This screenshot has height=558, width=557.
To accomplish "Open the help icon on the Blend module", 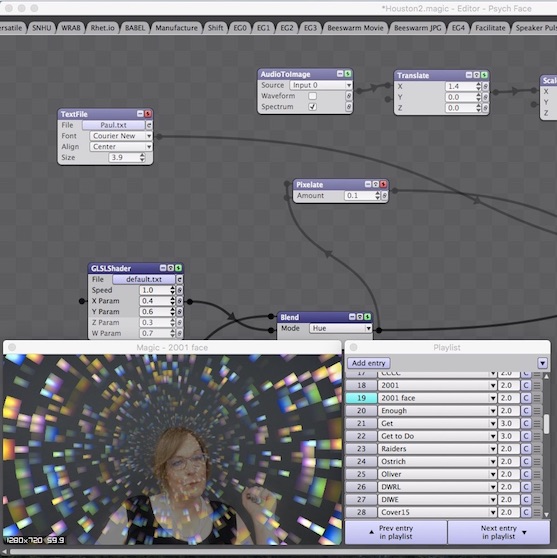I will 360,316.
